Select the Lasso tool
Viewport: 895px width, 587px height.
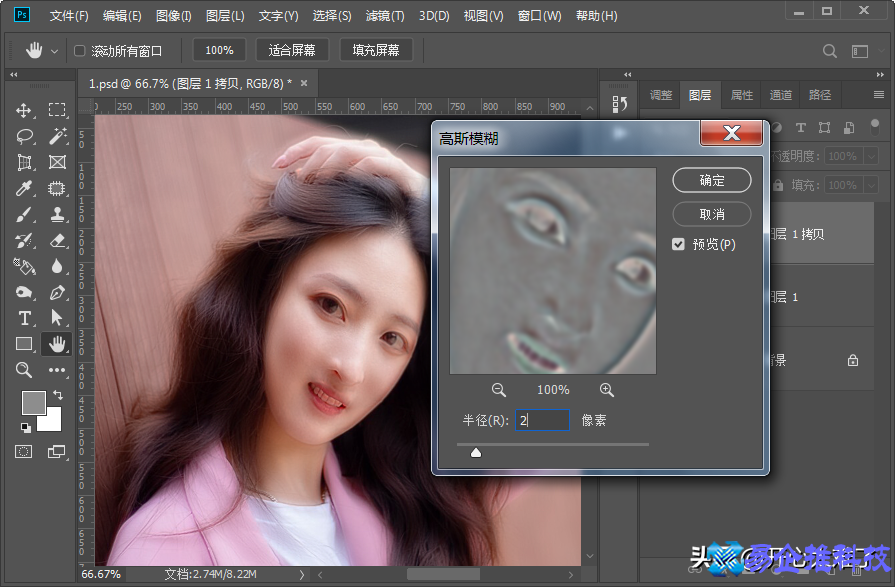24,137
